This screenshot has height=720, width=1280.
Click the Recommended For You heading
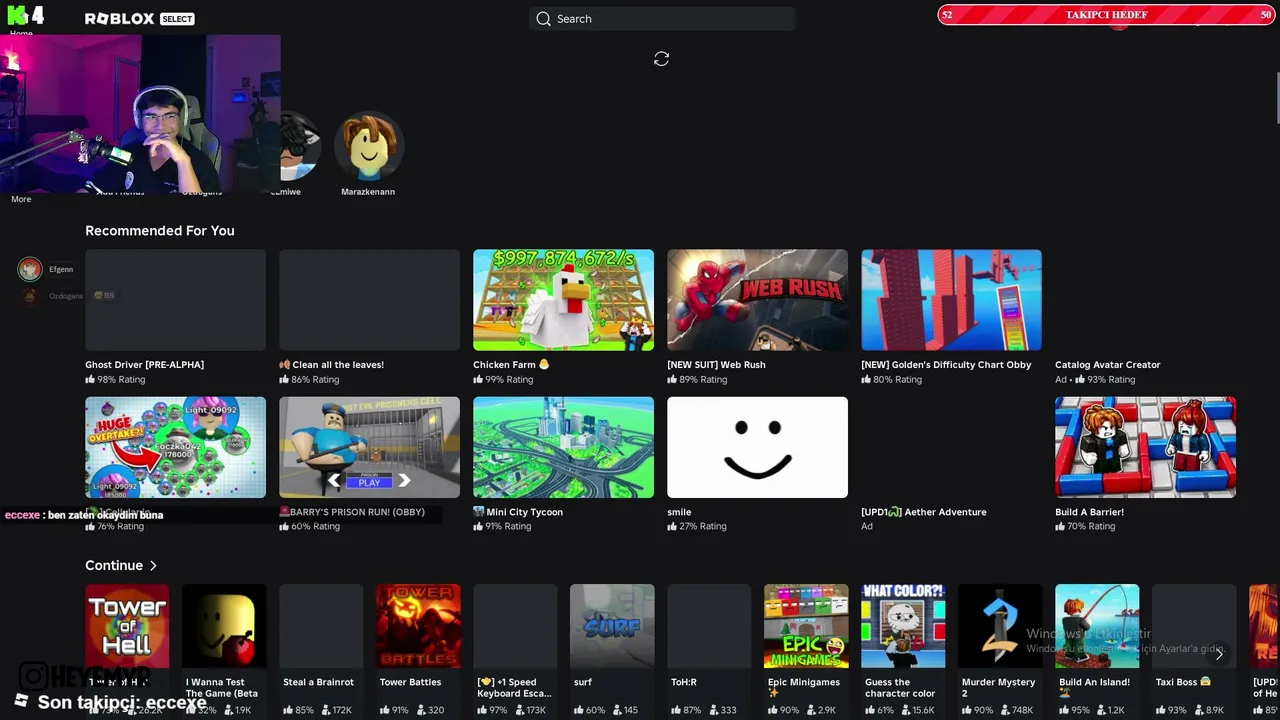coord(160,231)
